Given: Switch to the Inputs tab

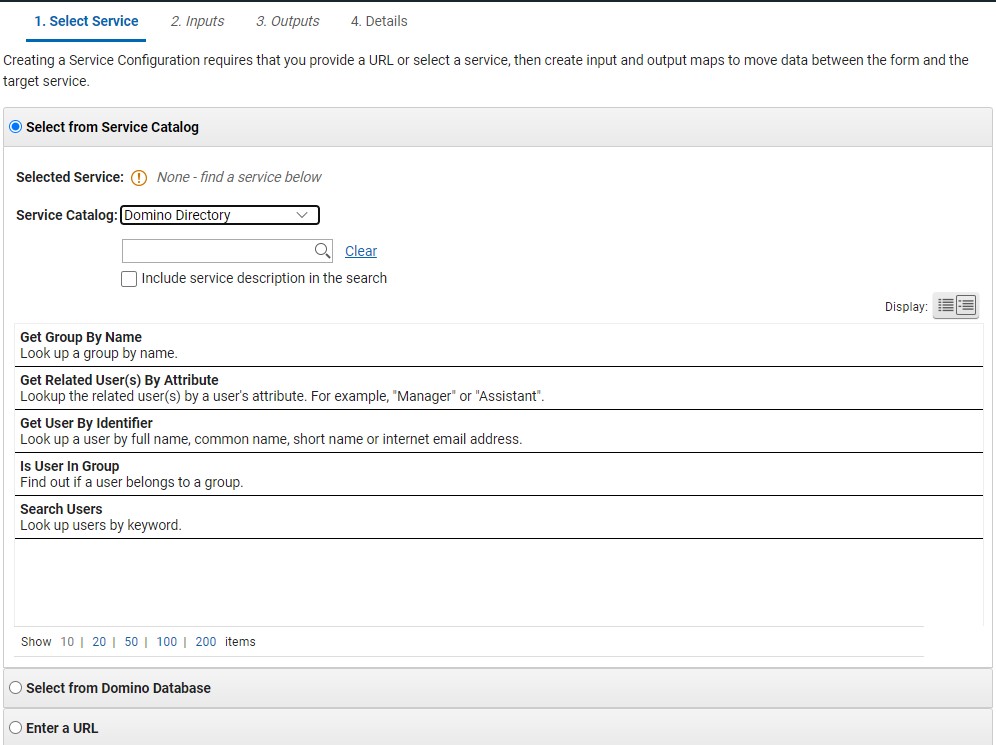Looking at the screenshot, I should (197, 20).
